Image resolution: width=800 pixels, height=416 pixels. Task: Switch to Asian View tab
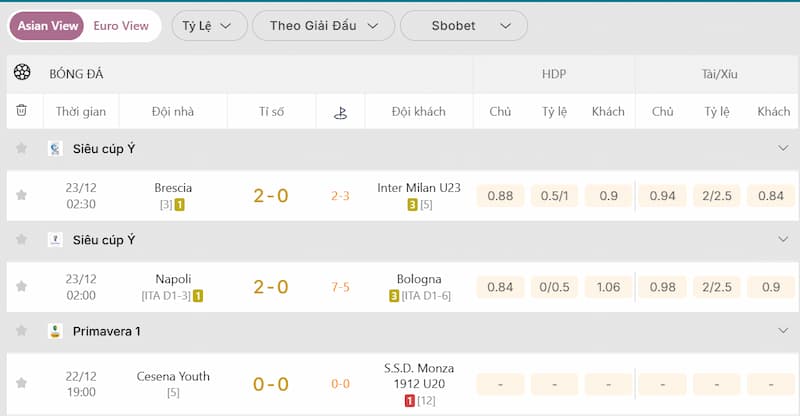click(49, 26)
